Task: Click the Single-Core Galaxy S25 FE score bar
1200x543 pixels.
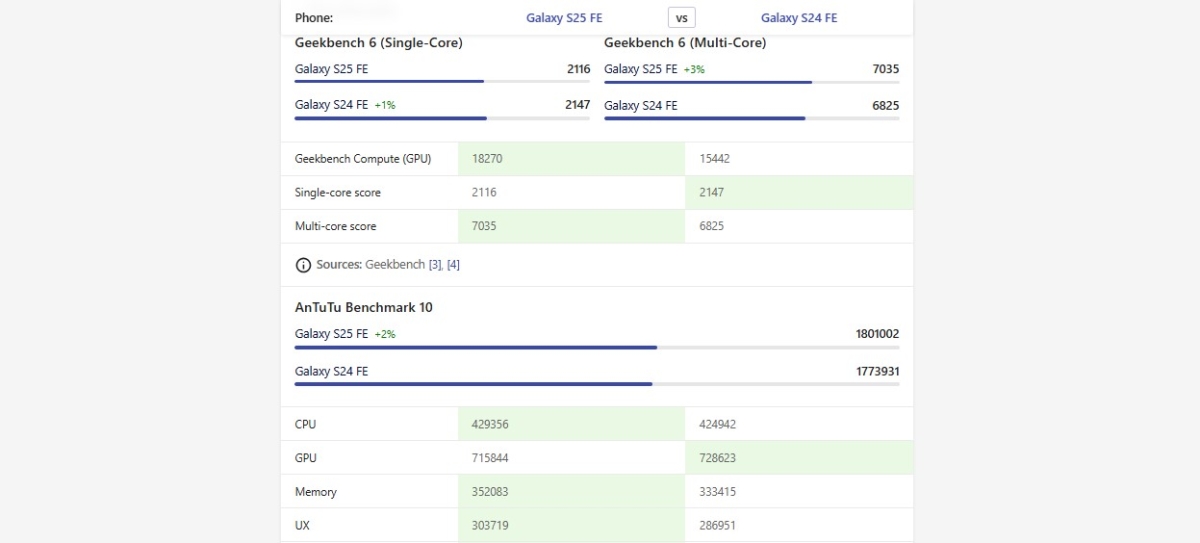Action: [442, 81]
